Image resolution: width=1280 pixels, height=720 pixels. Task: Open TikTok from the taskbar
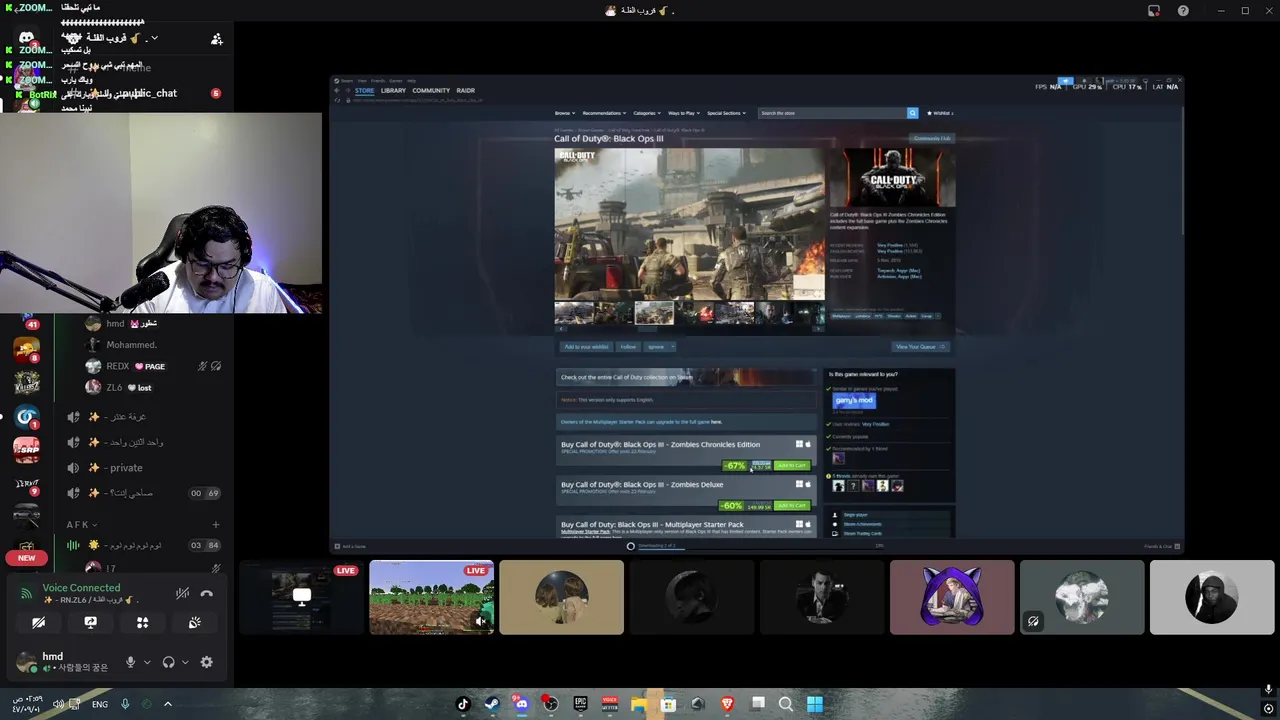coord(462,704)
